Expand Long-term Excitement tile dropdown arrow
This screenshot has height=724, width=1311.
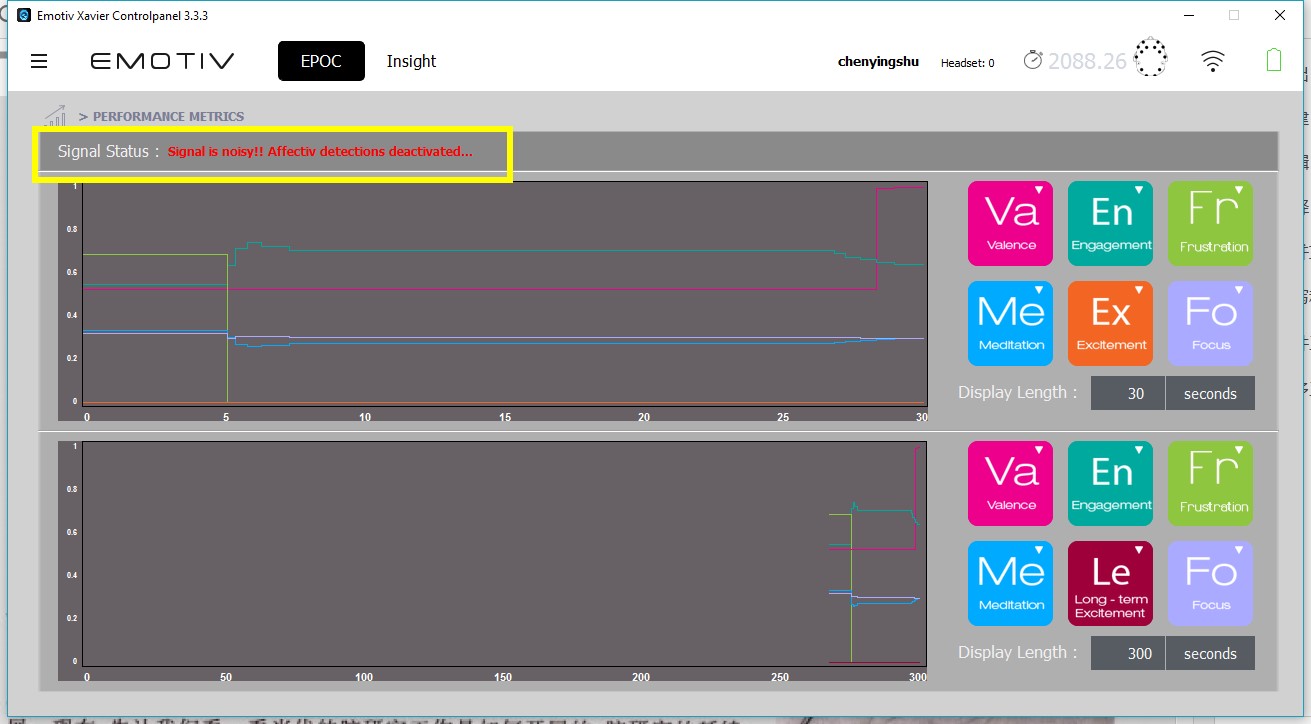[1139, 550]
